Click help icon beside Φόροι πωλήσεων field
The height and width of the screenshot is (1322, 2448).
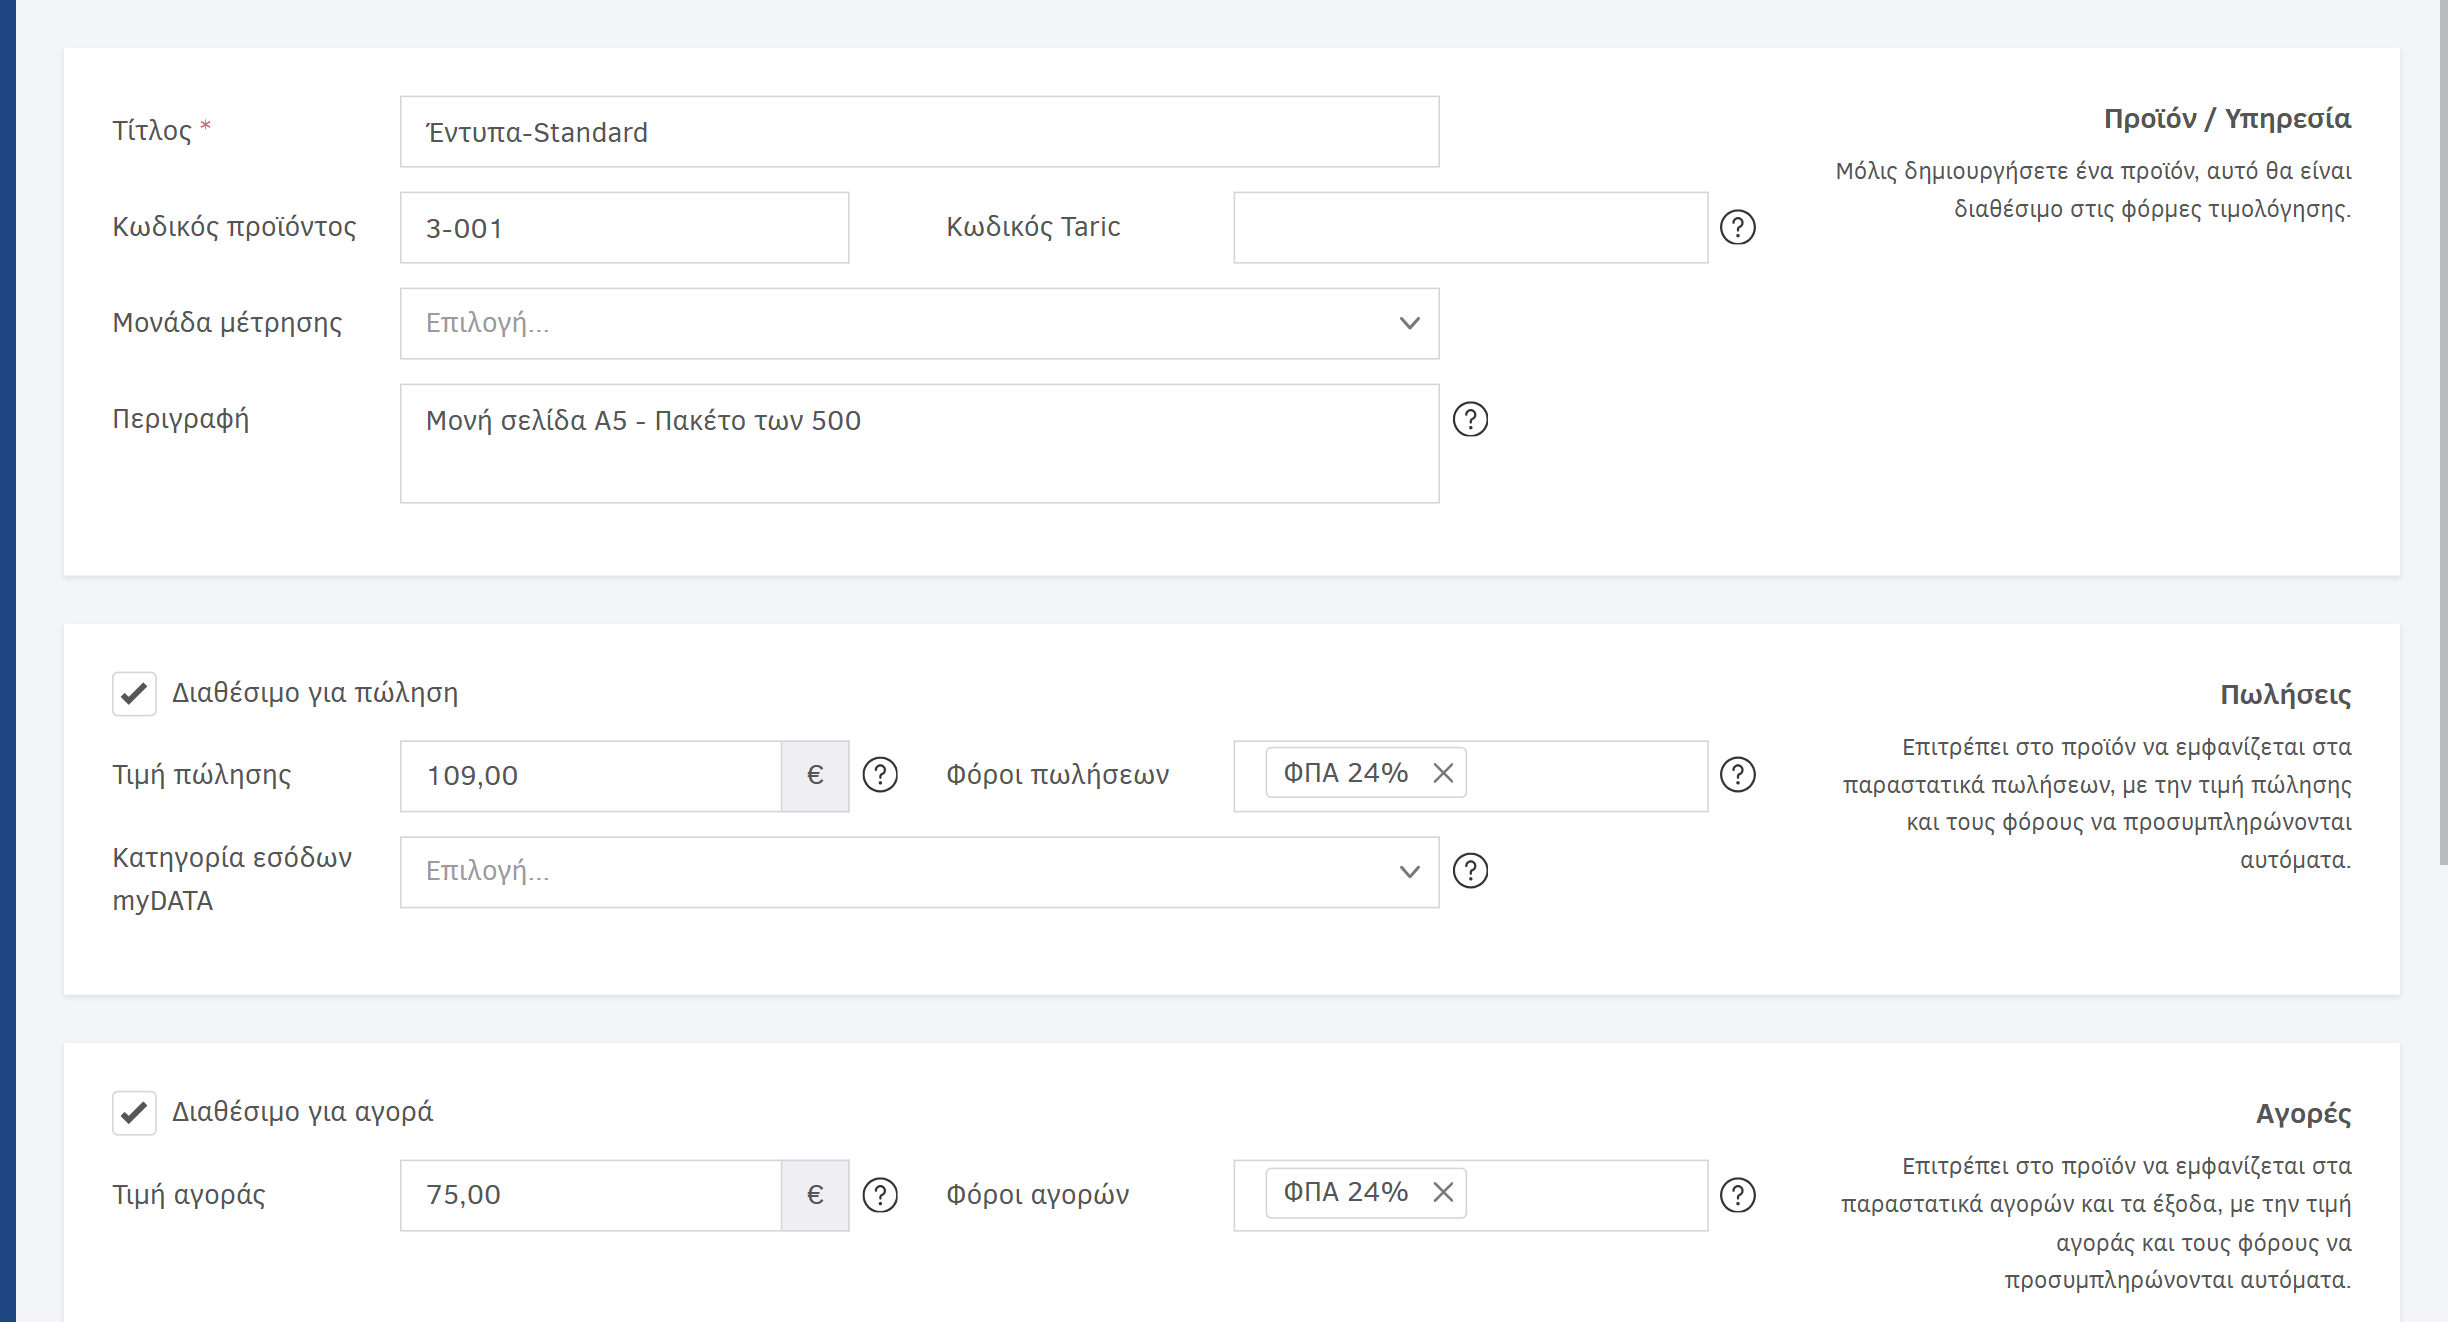pos(1737,775)
